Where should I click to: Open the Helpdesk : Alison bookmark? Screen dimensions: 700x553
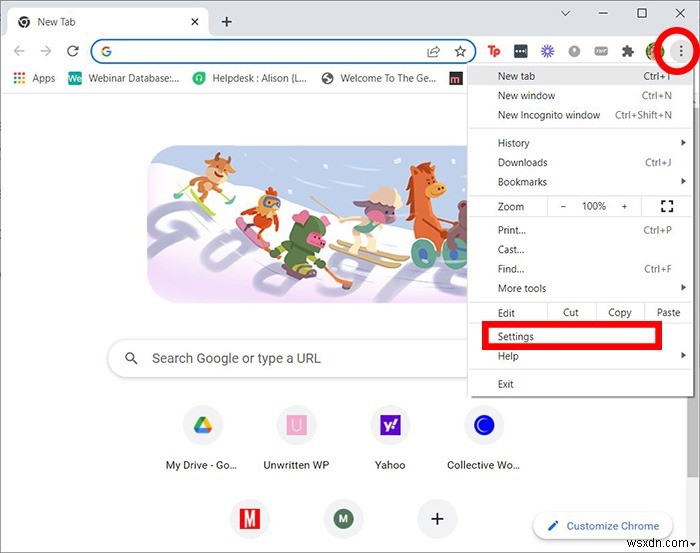coord(250,78)
